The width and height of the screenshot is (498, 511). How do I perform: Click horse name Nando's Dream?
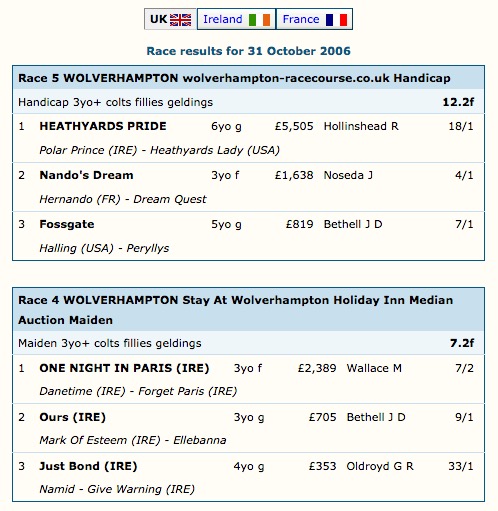tap(86, 175)
